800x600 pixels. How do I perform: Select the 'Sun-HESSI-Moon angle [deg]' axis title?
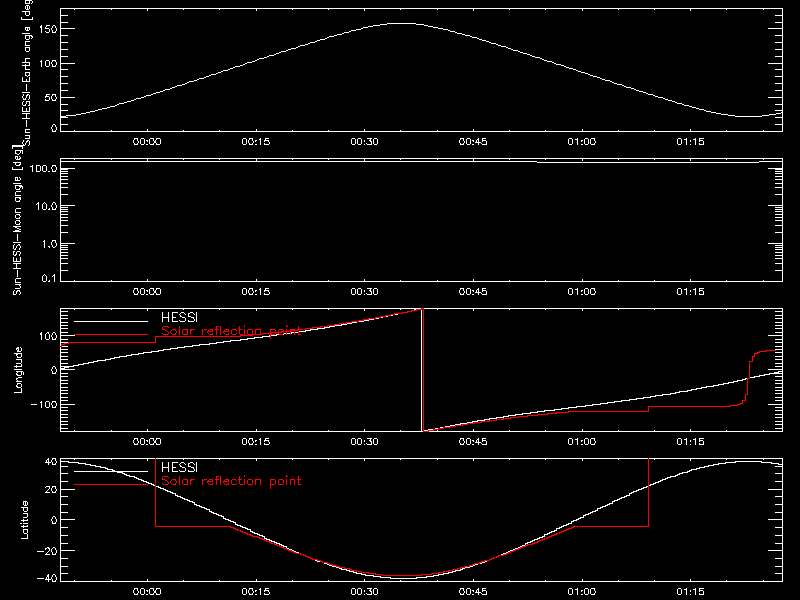[x=17, y=220]
